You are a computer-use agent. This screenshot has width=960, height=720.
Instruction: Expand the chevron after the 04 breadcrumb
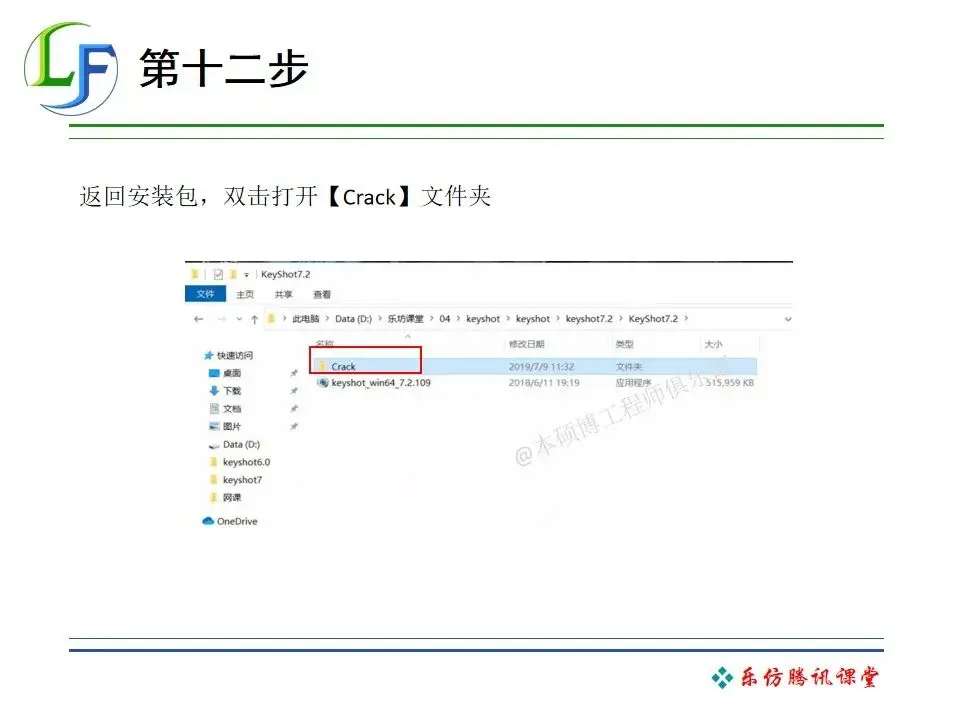click(458, 318)
